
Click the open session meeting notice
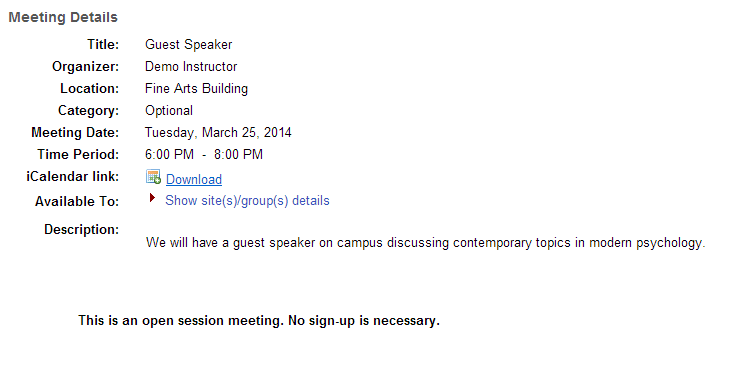click(259, 321)
